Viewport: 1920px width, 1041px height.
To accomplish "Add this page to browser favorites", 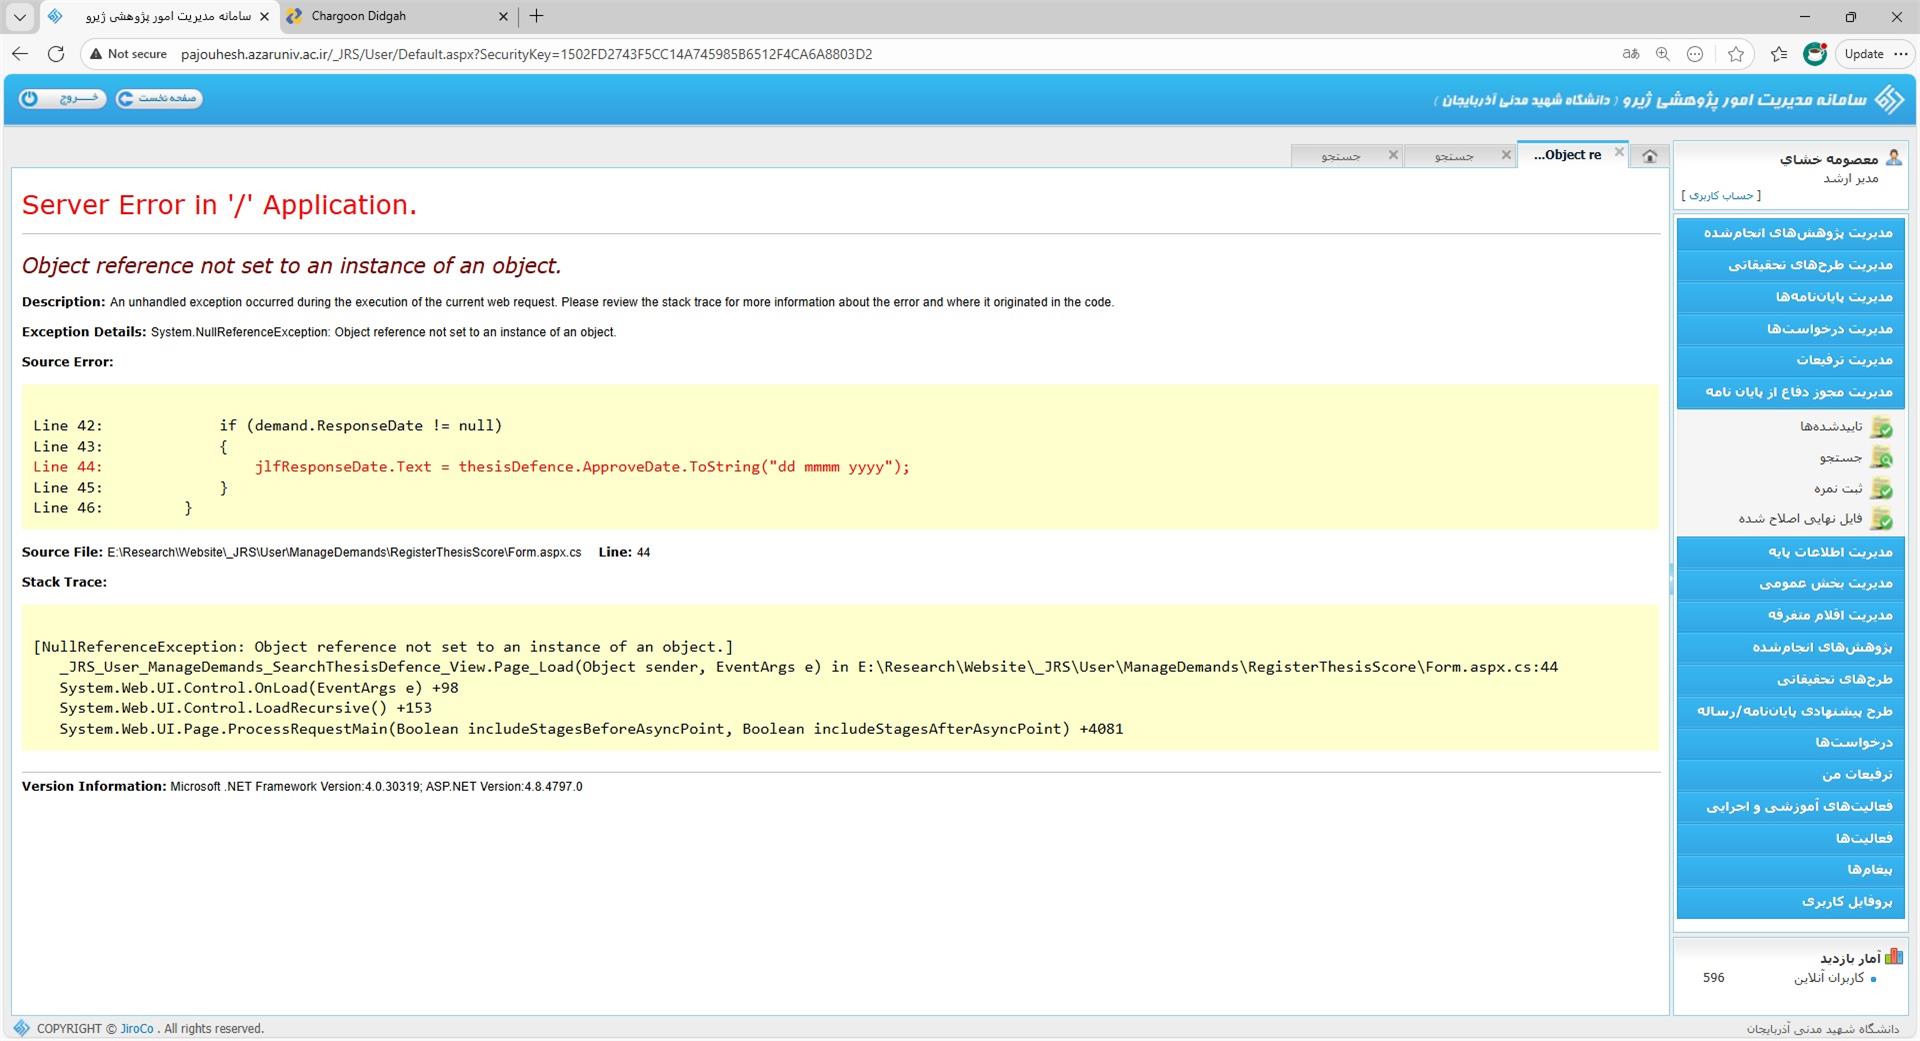I will 1736,54.
